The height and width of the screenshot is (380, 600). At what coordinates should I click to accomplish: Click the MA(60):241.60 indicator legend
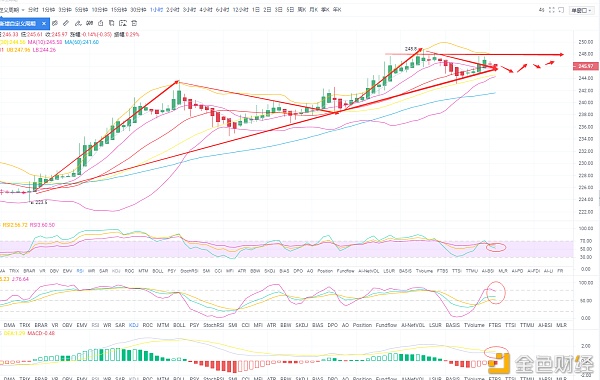click(x=82, y=42)
